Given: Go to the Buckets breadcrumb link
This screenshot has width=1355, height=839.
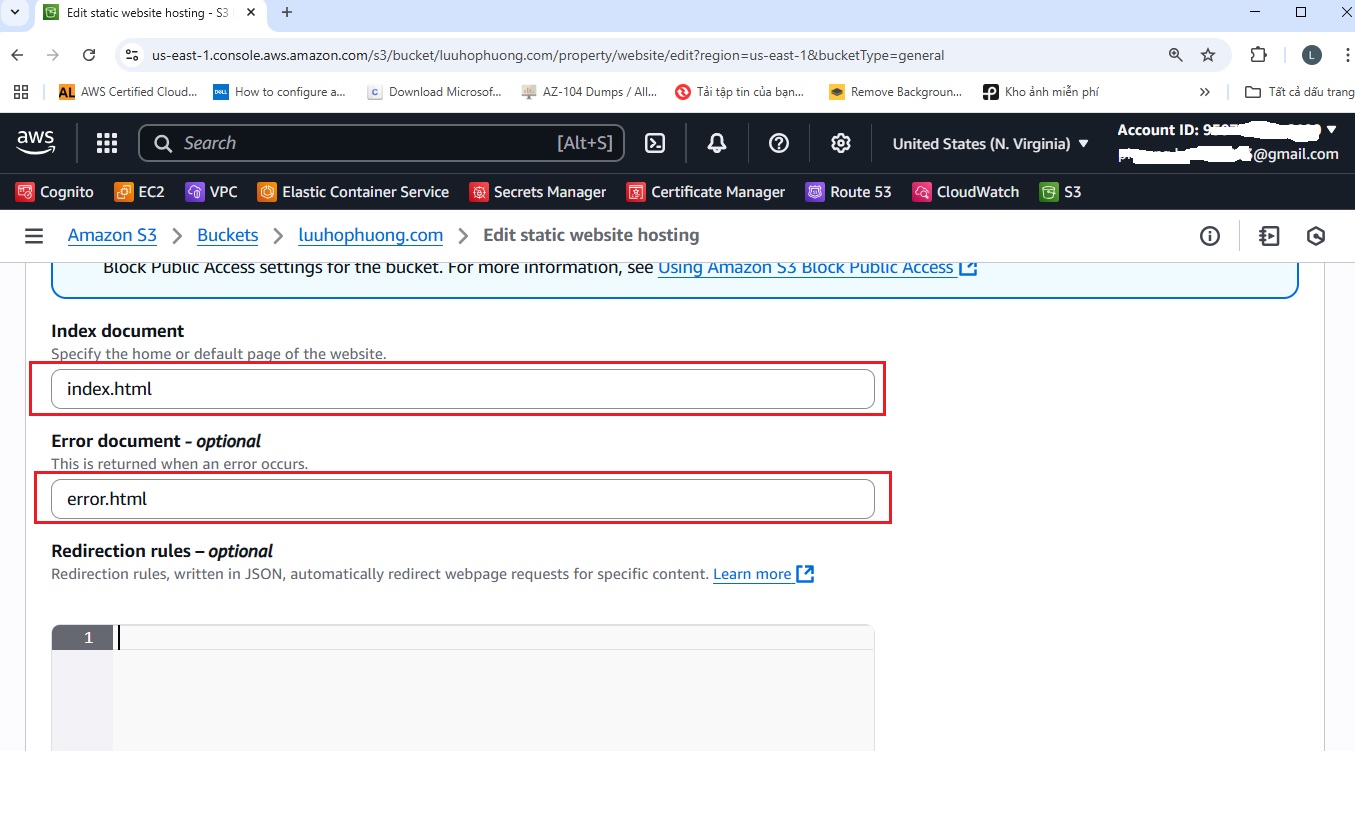Looking at the screenshot, I should coord(227,236).
